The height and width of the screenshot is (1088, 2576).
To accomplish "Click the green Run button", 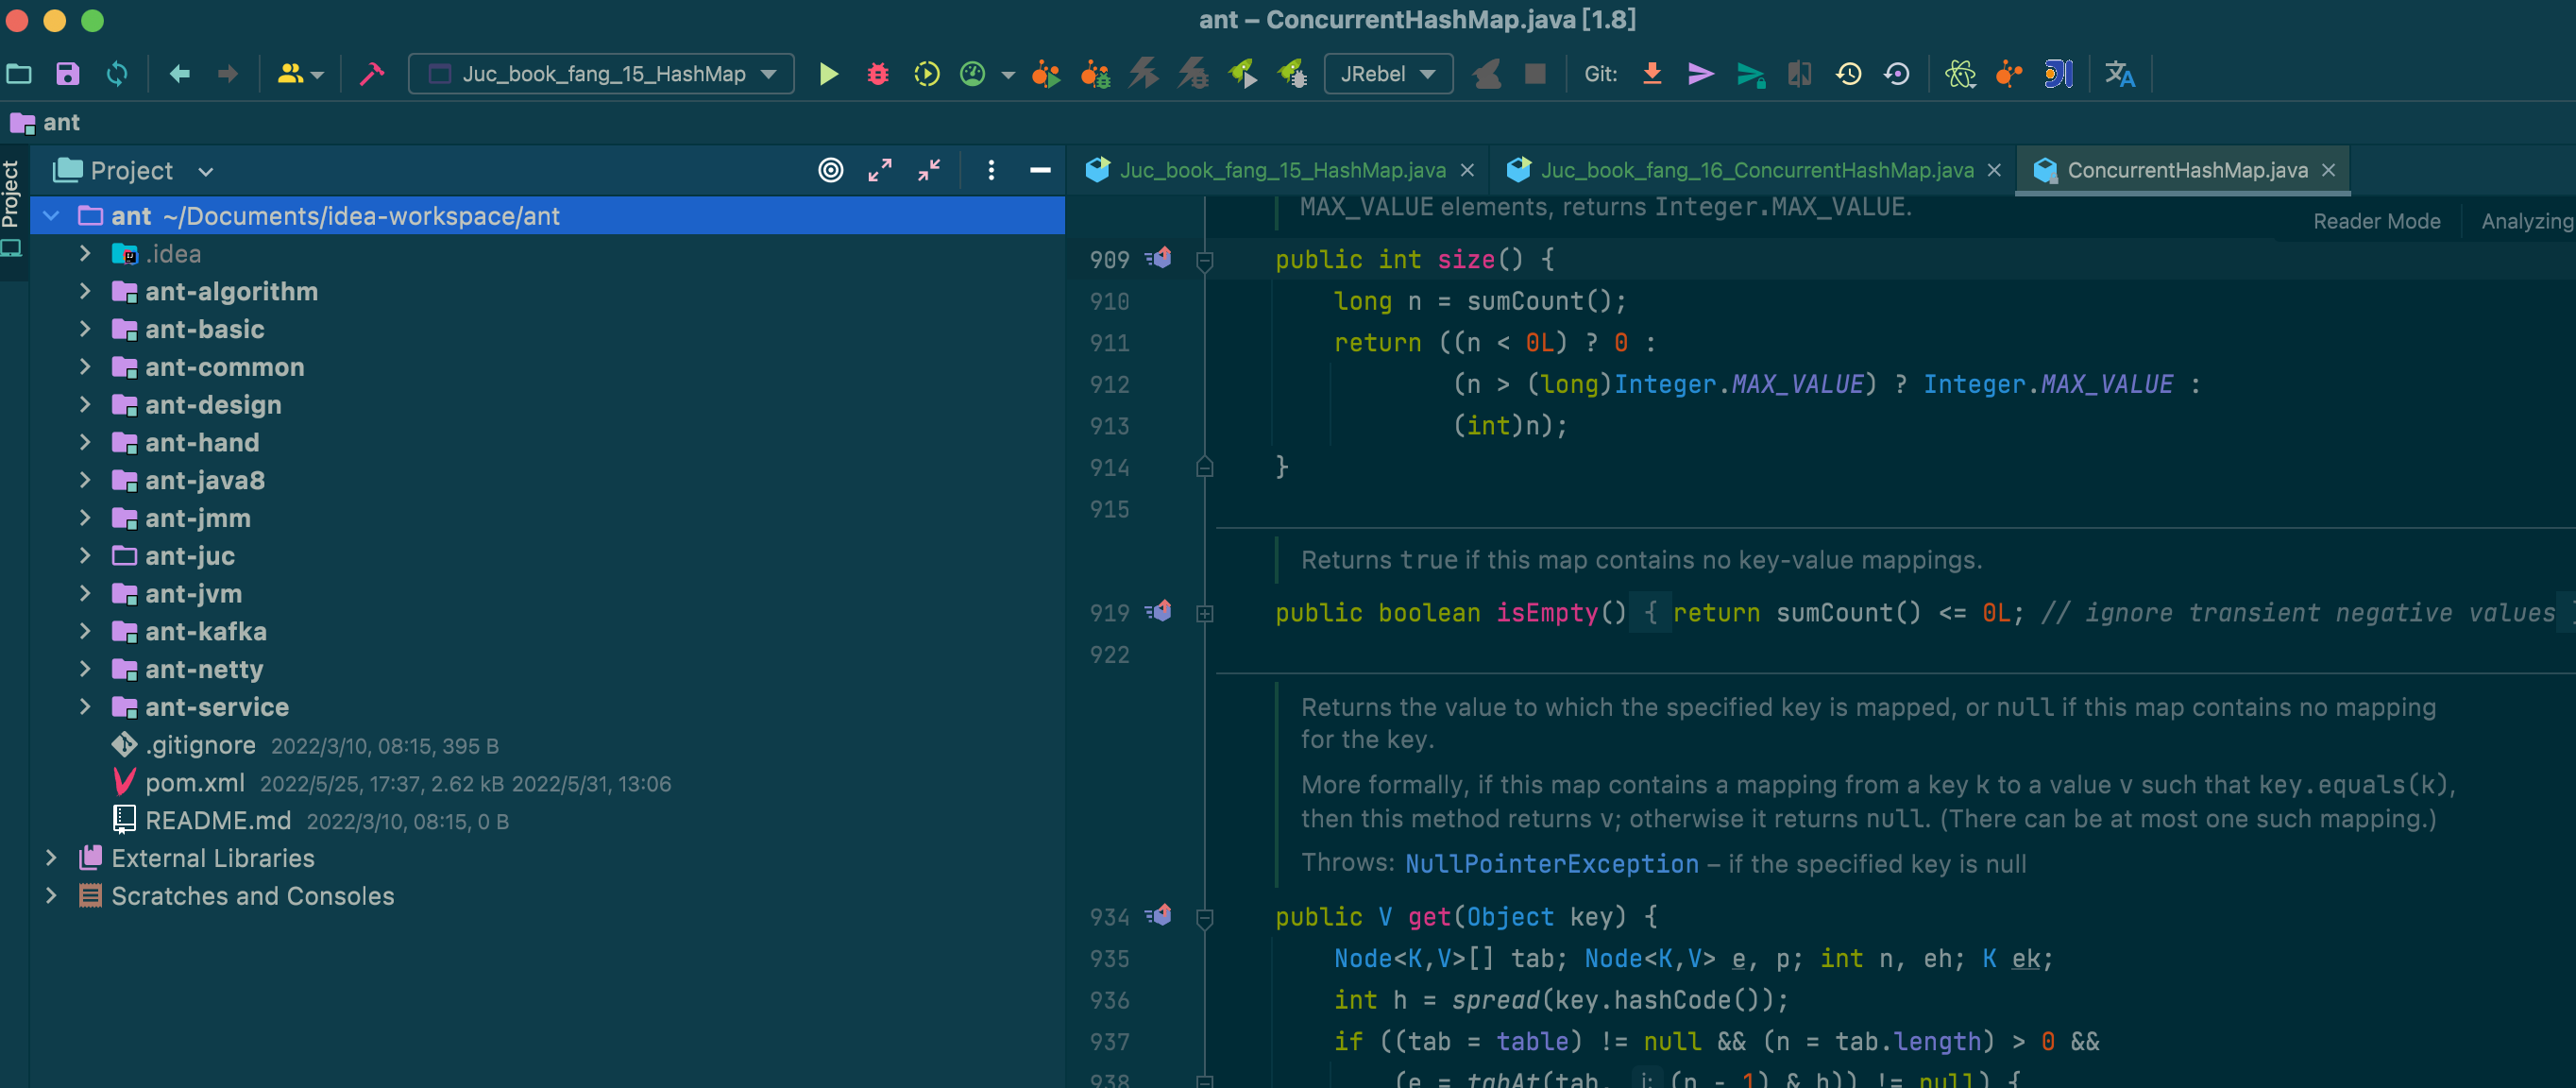I will (828, 74).
